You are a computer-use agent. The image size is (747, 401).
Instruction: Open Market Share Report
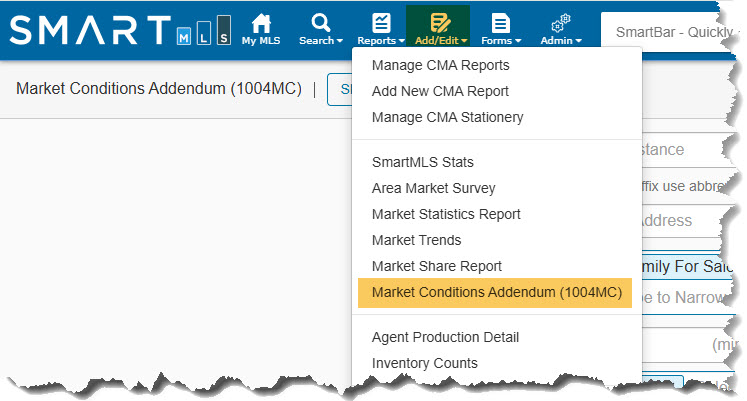pyautogui.click(x=436, y=266)
